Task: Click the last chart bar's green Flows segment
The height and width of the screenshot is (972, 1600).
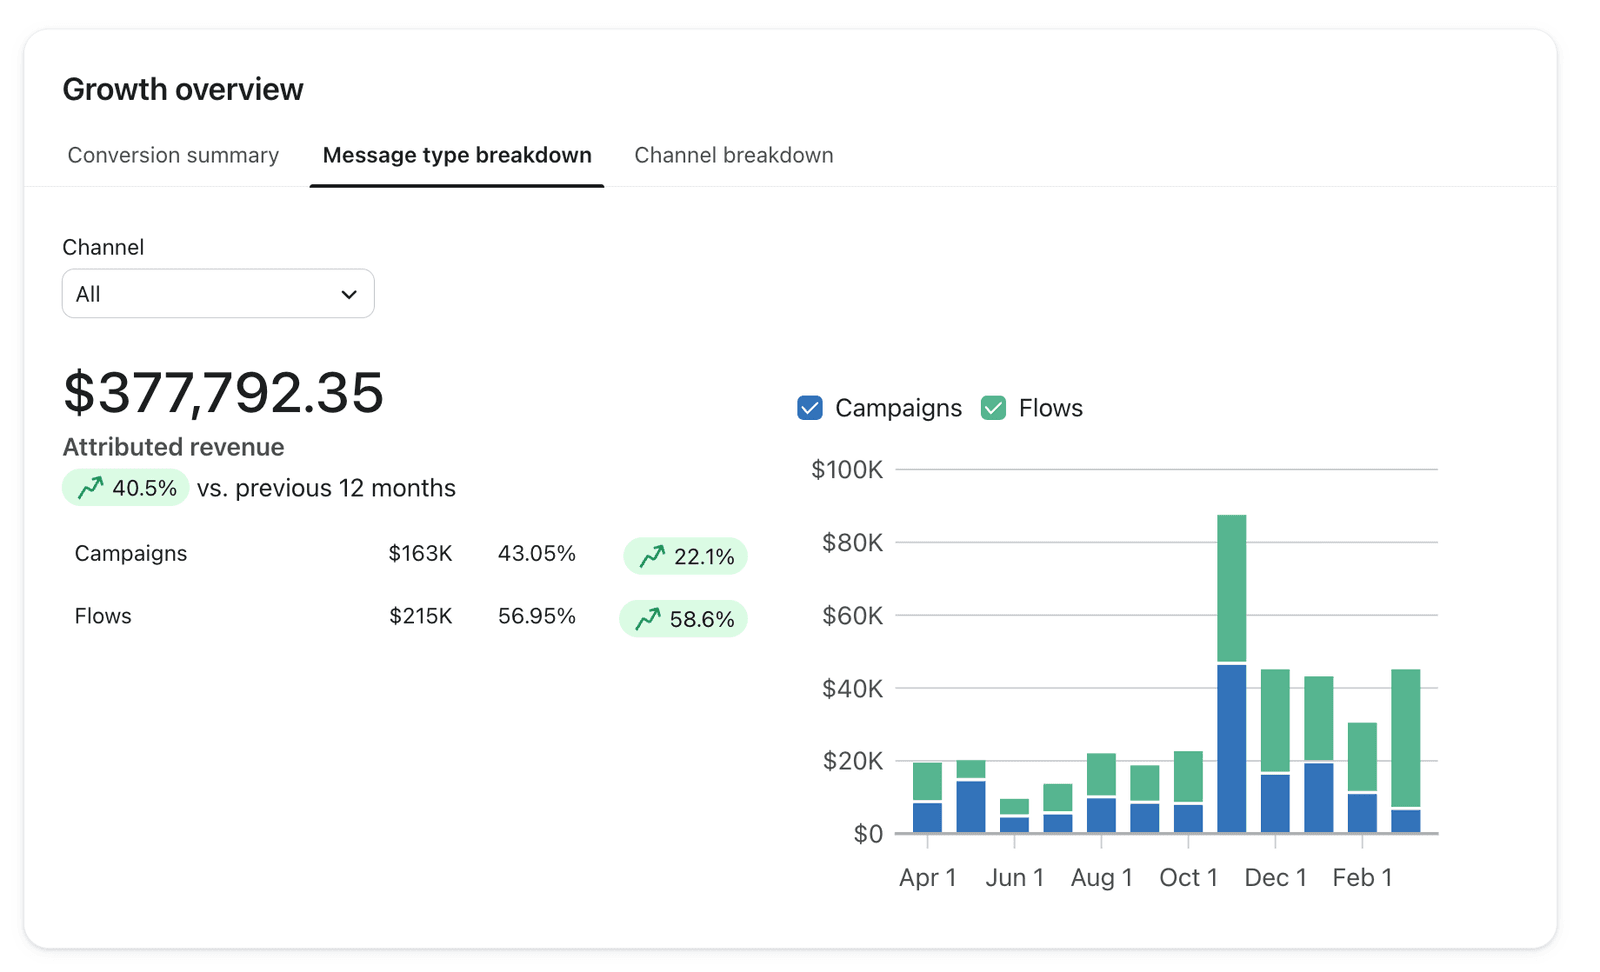Action: [1406, 738]
